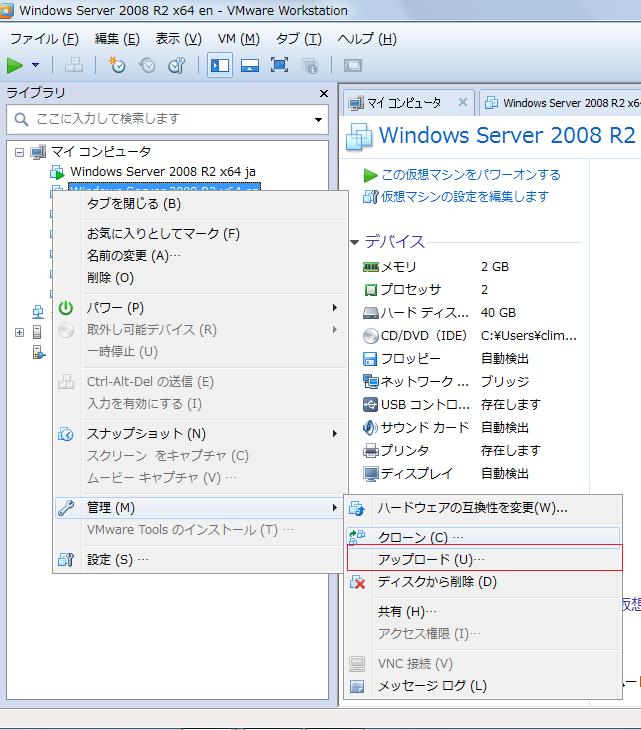This screenshot has height=730, width=641.
Task: Click the ネットワーク adapter device icon
Action: pos(371,382)
